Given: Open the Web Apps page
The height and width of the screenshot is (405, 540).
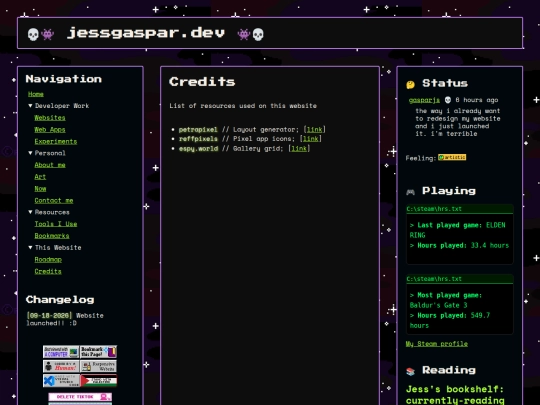Looking at the screenshot, I should click(50, 129).
